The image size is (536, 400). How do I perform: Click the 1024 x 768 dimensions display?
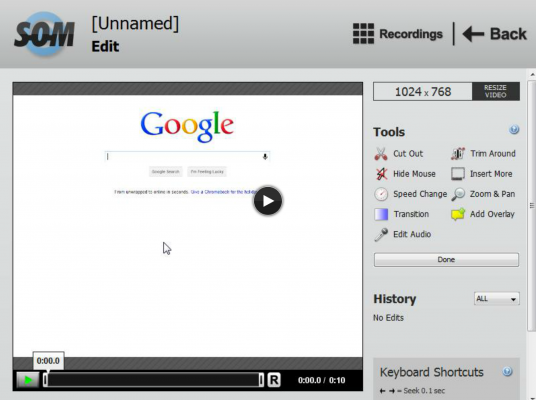423,92
